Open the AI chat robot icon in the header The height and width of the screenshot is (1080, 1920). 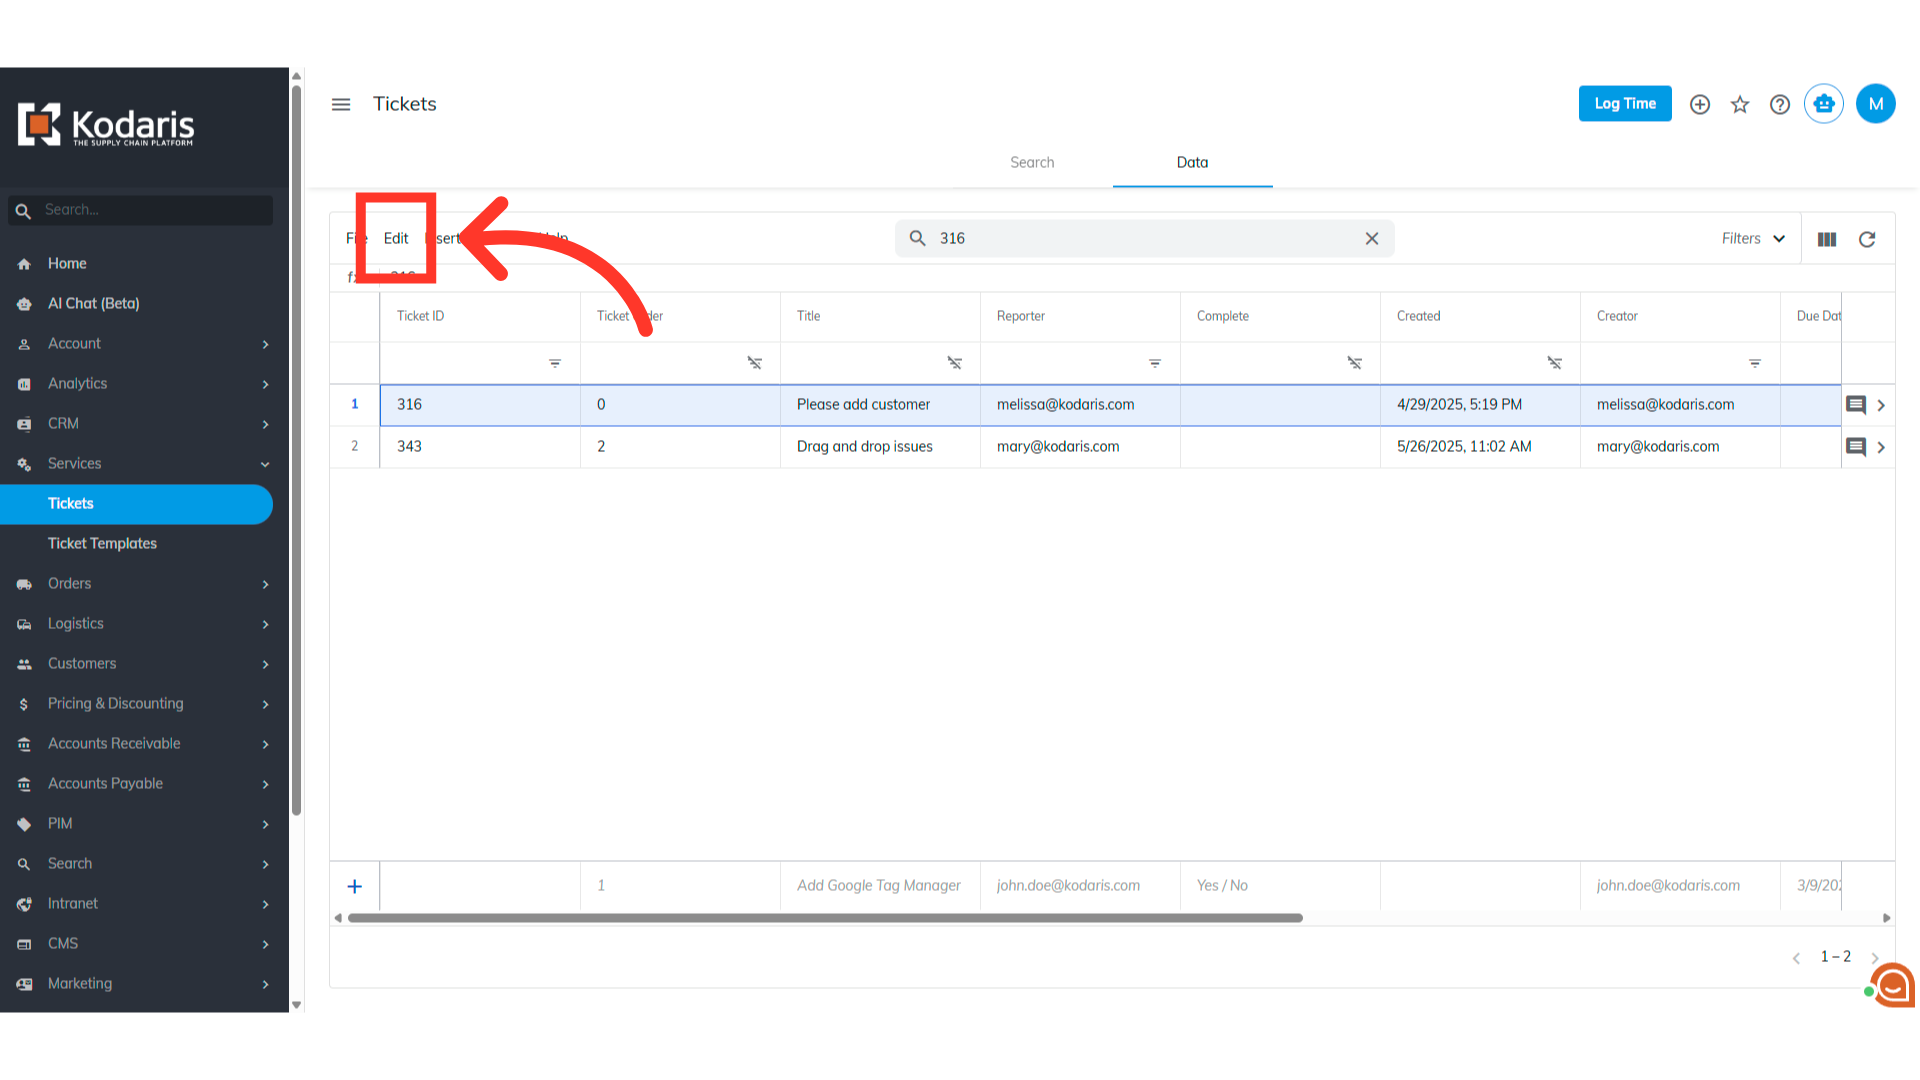coord(1824,104)
